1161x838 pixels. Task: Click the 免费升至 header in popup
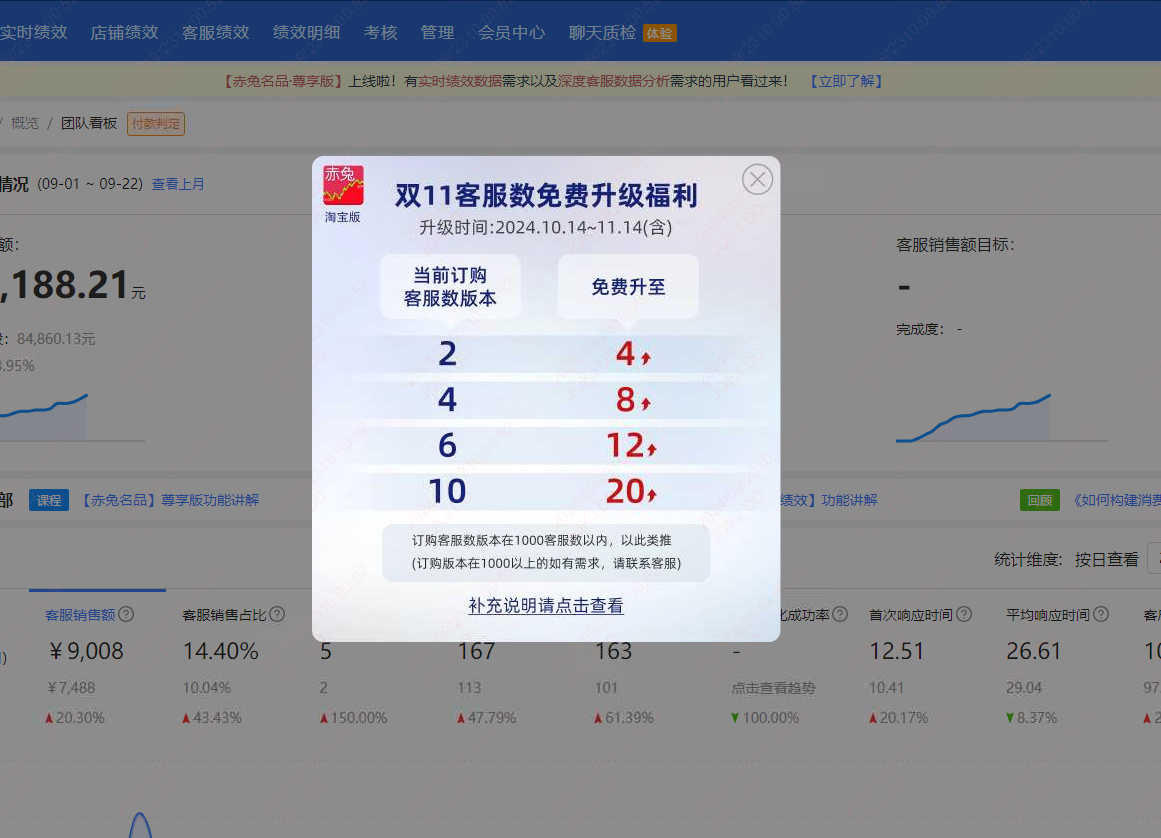pos(628,286)
